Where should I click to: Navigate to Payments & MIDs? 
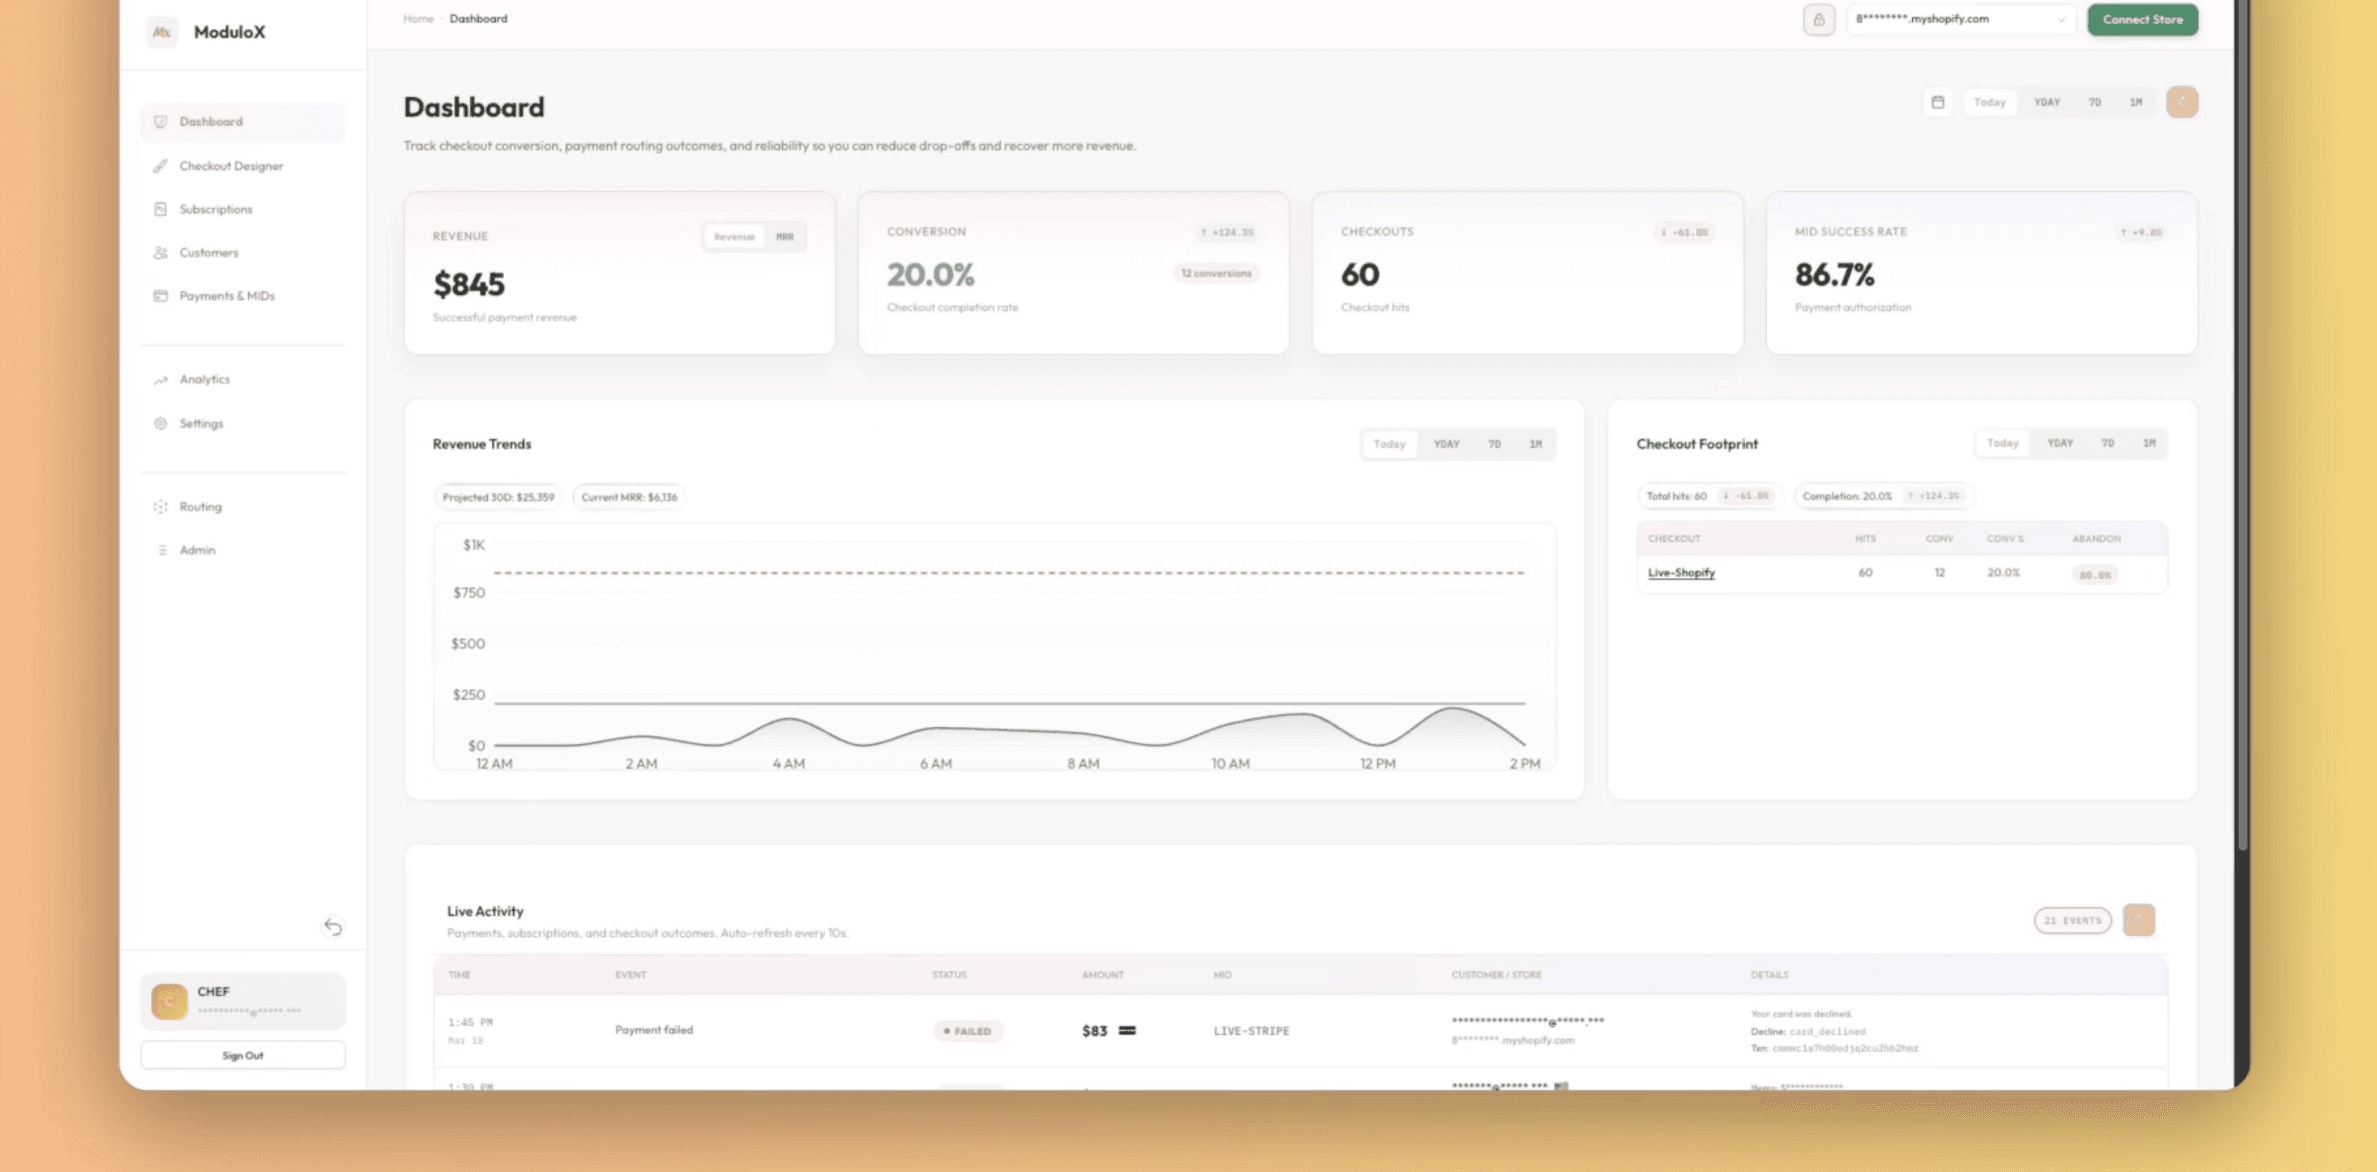click(226, 296)
